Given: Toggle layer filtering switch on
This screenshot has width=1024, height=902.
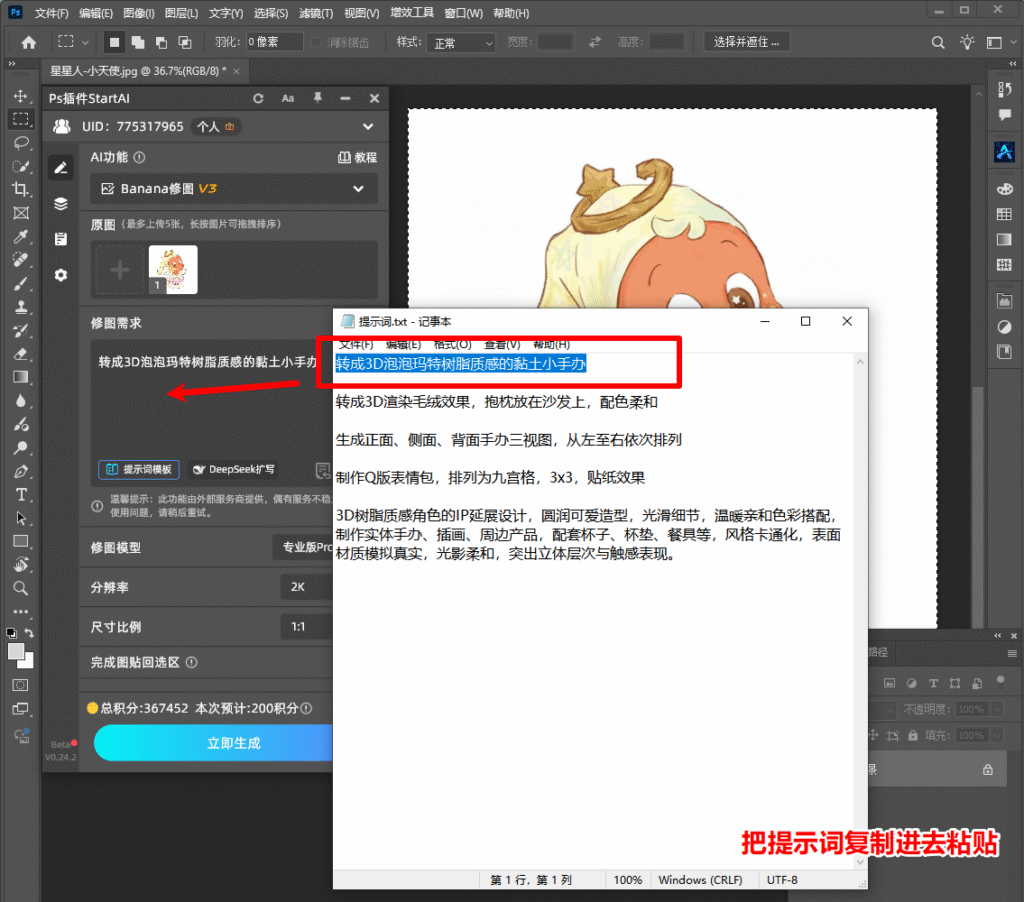Looking at the screenshot, I should 1000,681.
